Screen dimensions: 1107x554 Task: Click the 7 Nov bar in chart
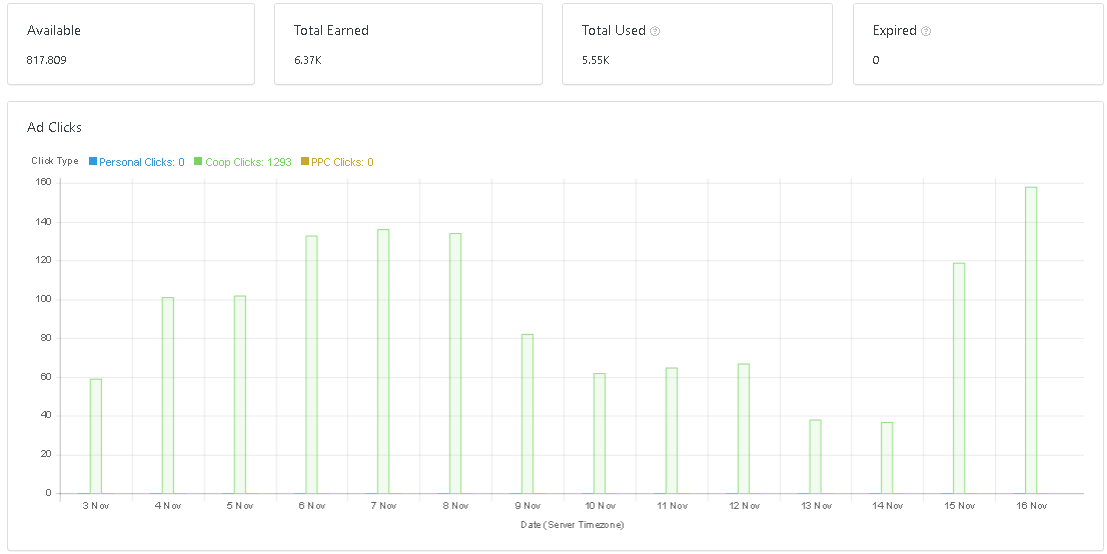383,361
